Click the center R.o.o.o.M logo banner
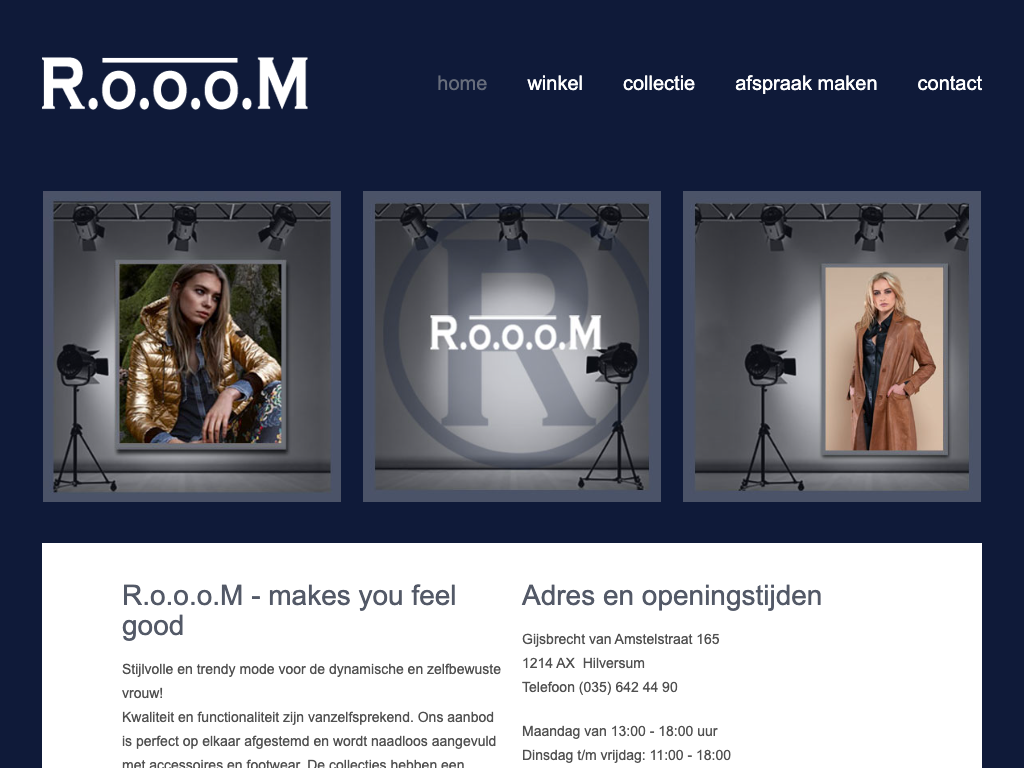This screenshot has width=1024, height=768. coord(515,333)
